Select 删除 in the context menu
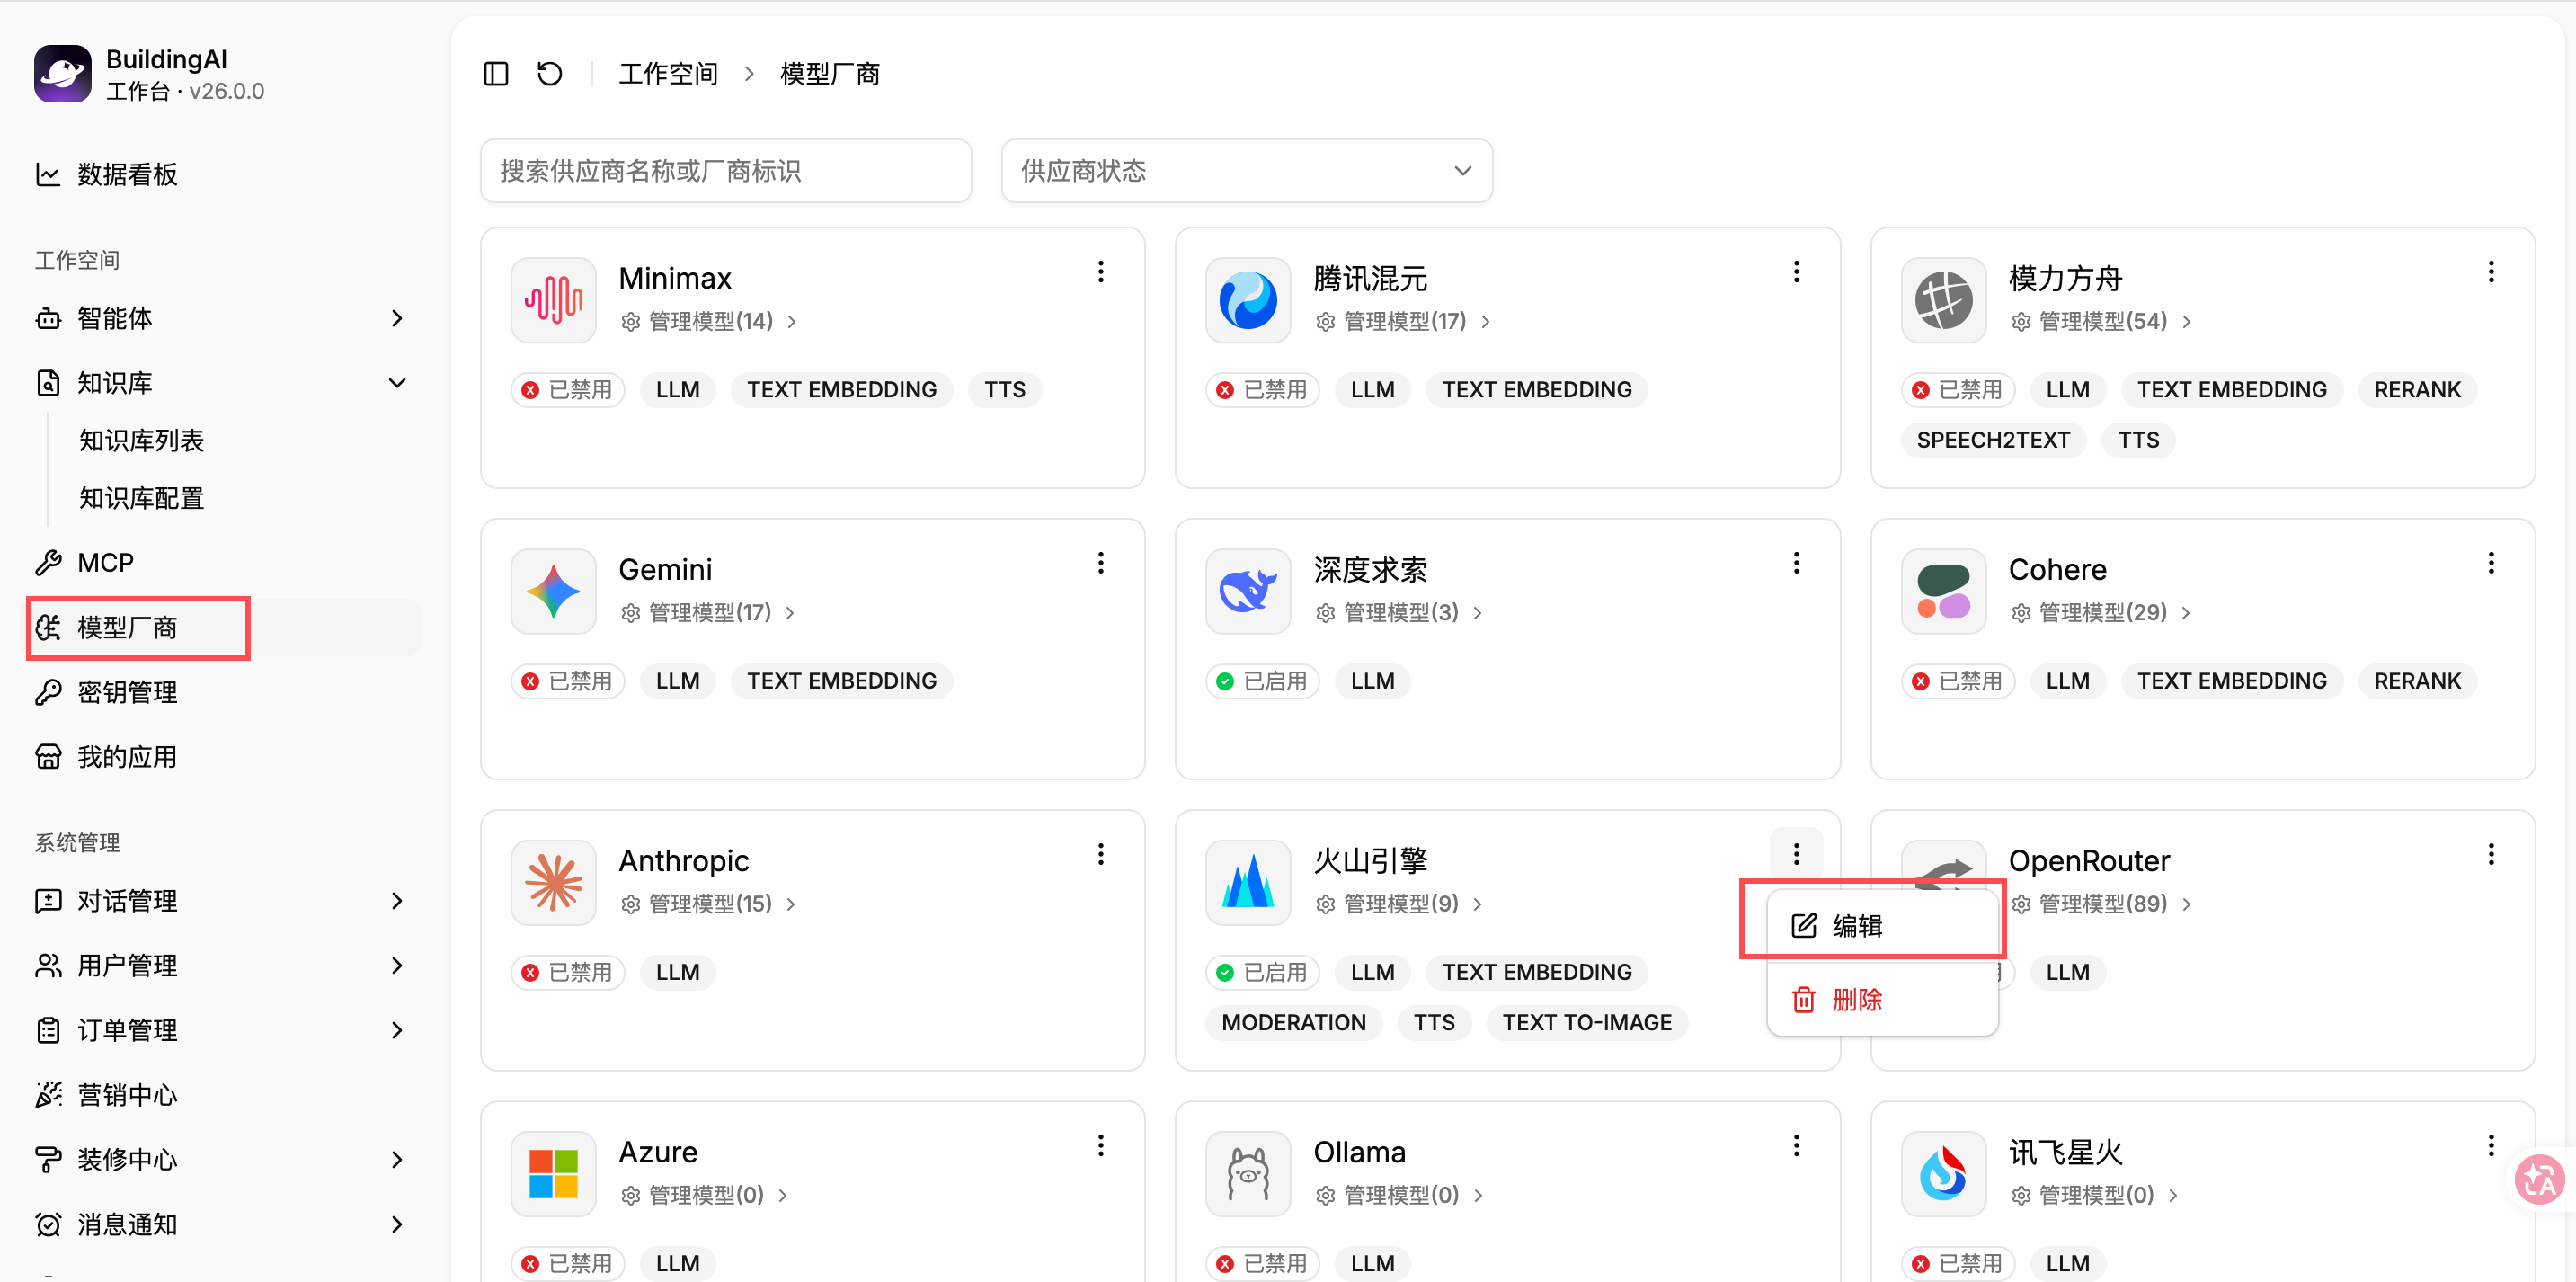The width and height of the screenshot is (2576, 1282). [1882, 999]
